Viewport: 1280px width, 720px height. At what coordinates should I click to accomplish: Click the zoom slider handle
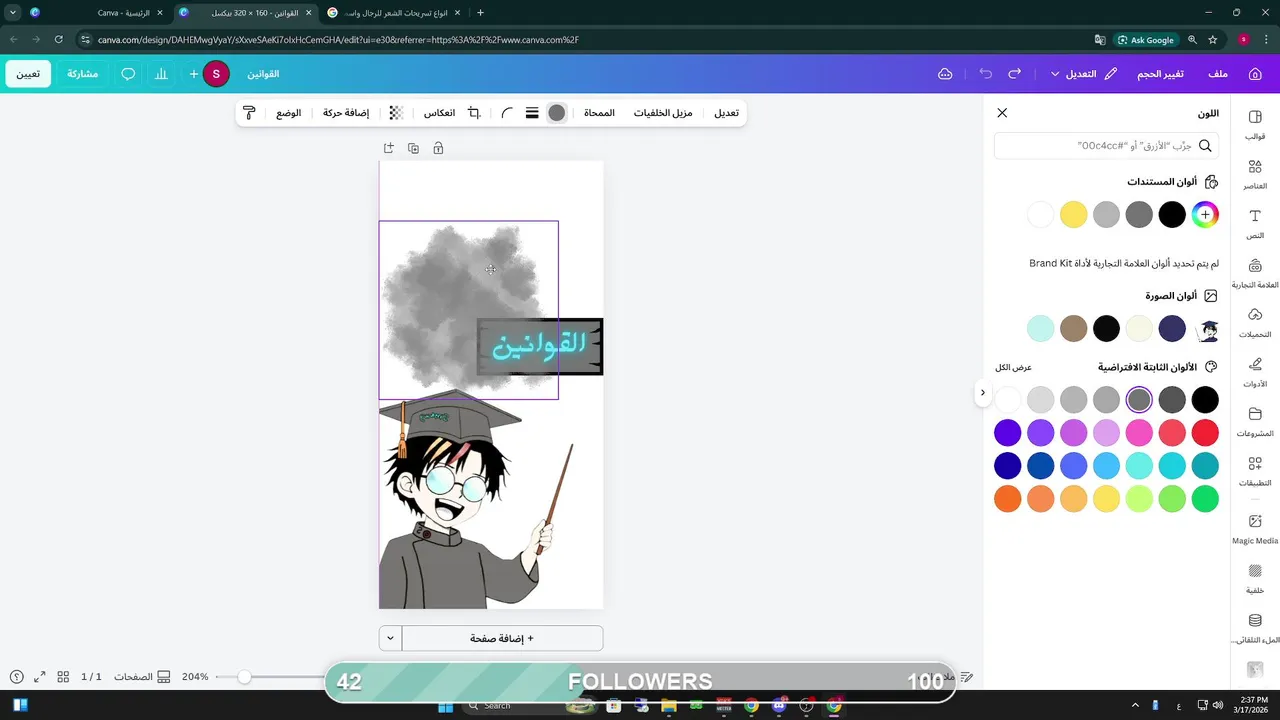[244, 677]
